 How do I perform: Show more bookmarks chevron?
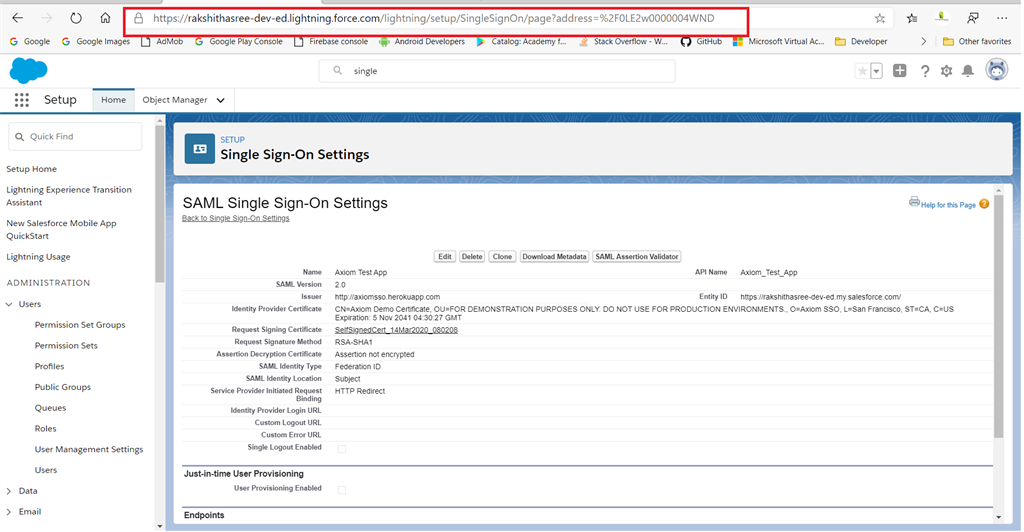click(923, 41)
